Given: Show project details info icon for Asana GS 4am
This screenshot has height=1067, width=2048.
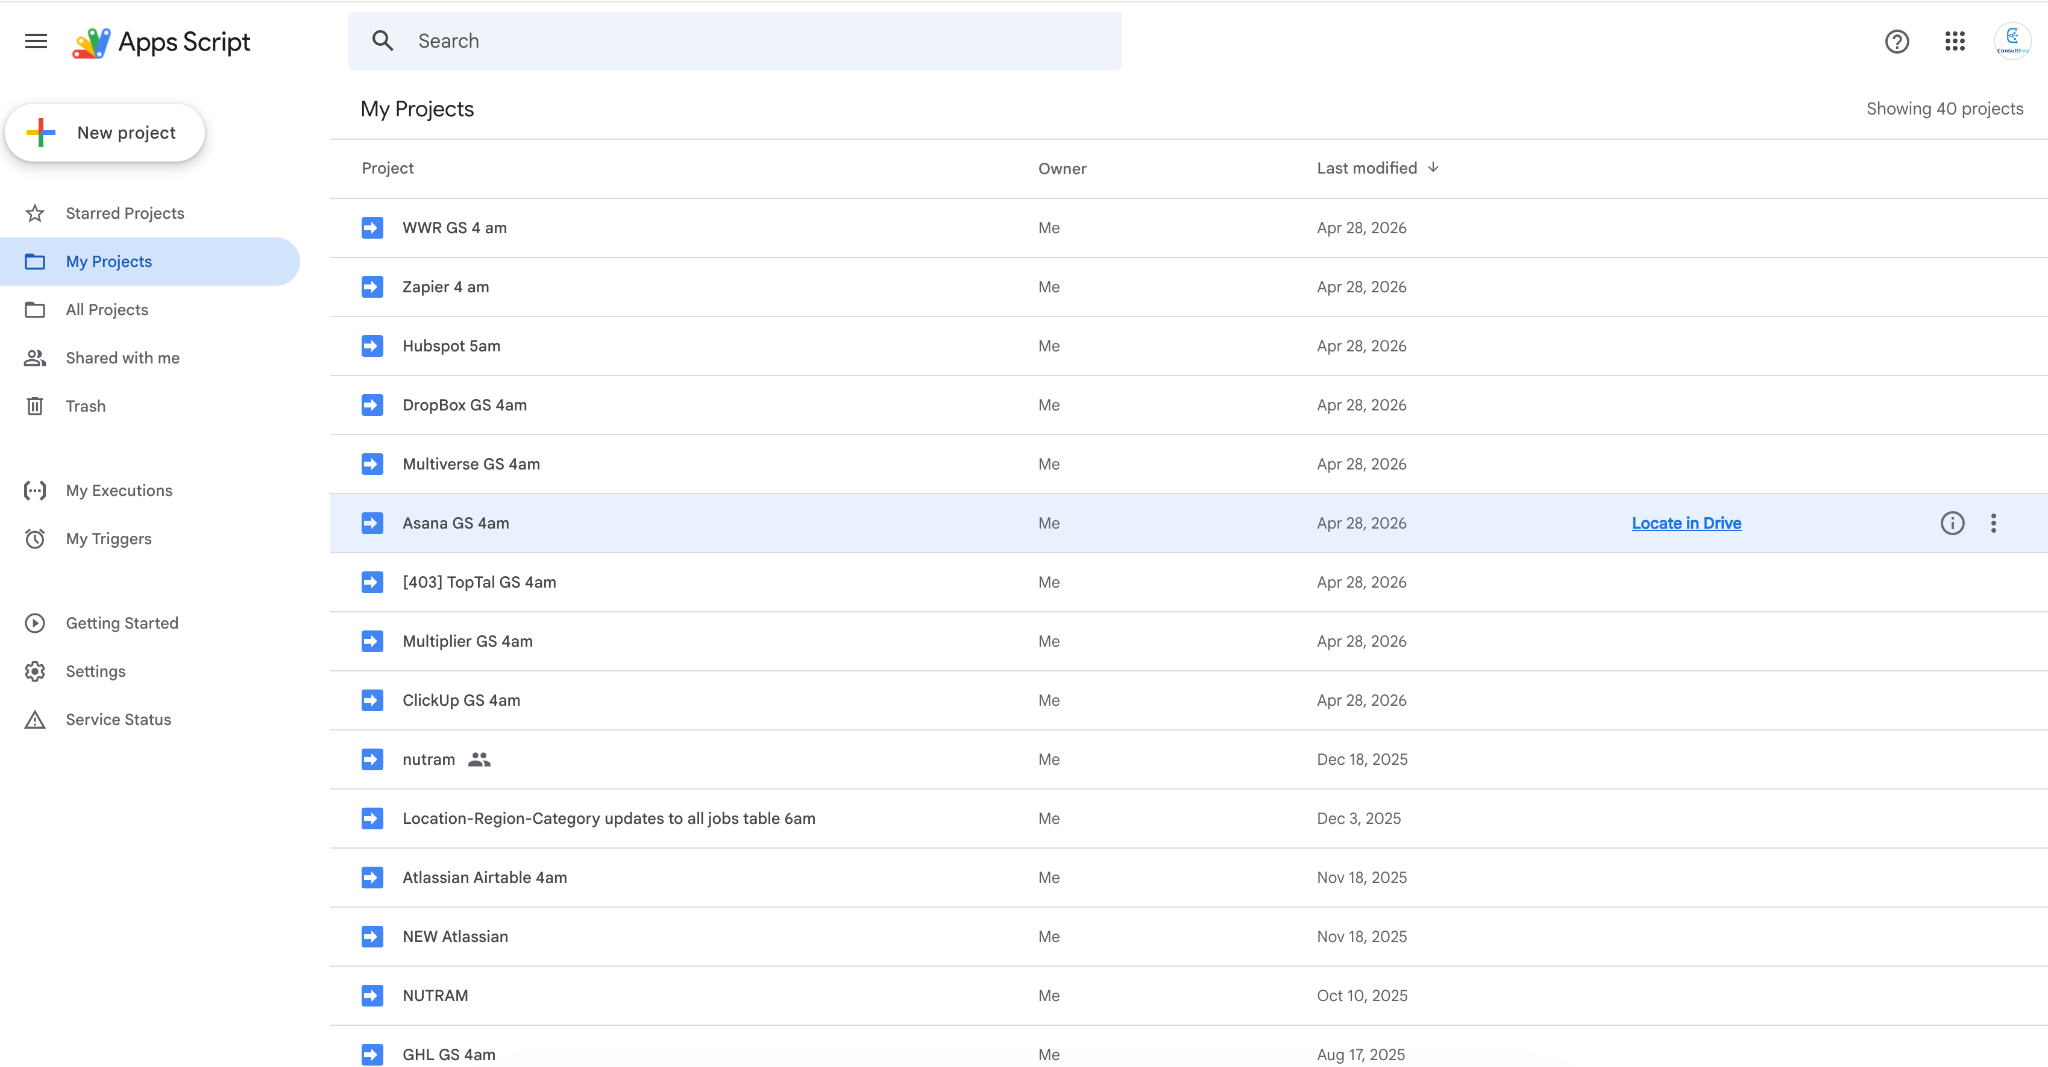Looking at the screenshot, I should pyautogui.click(x=1952, y=523).
